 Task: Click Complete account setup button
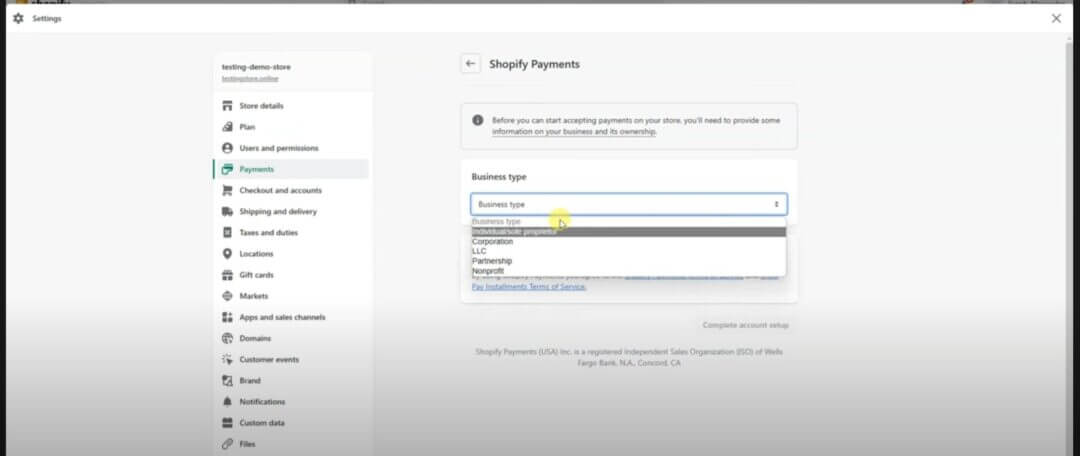(x=745, y=325)
